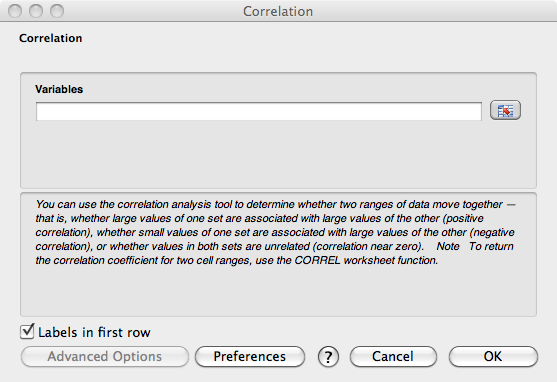Open help with the question mark button

[328, 357]
